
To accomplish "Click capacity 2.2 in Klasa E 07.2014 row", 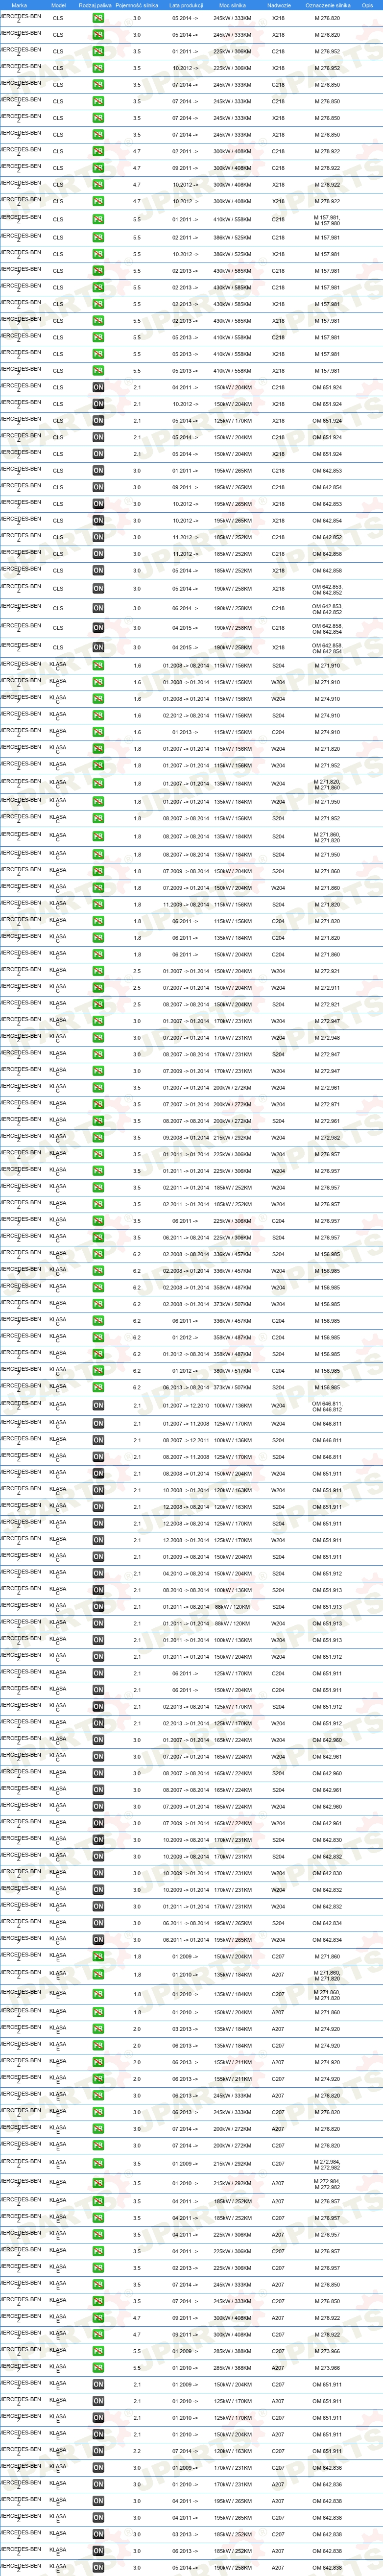I will pyautogui.click(x=137, y=2451).
